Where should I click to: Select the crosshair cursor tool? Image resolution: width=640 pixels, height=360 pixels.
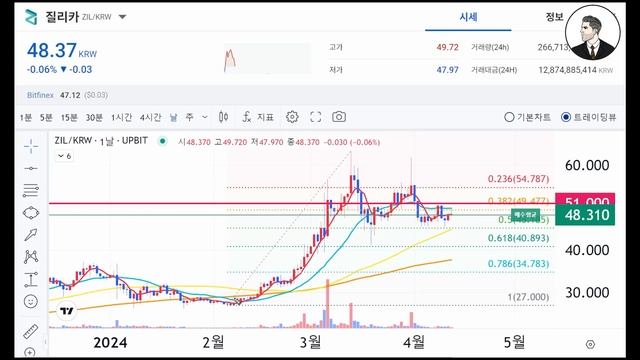tap(31, 146)
